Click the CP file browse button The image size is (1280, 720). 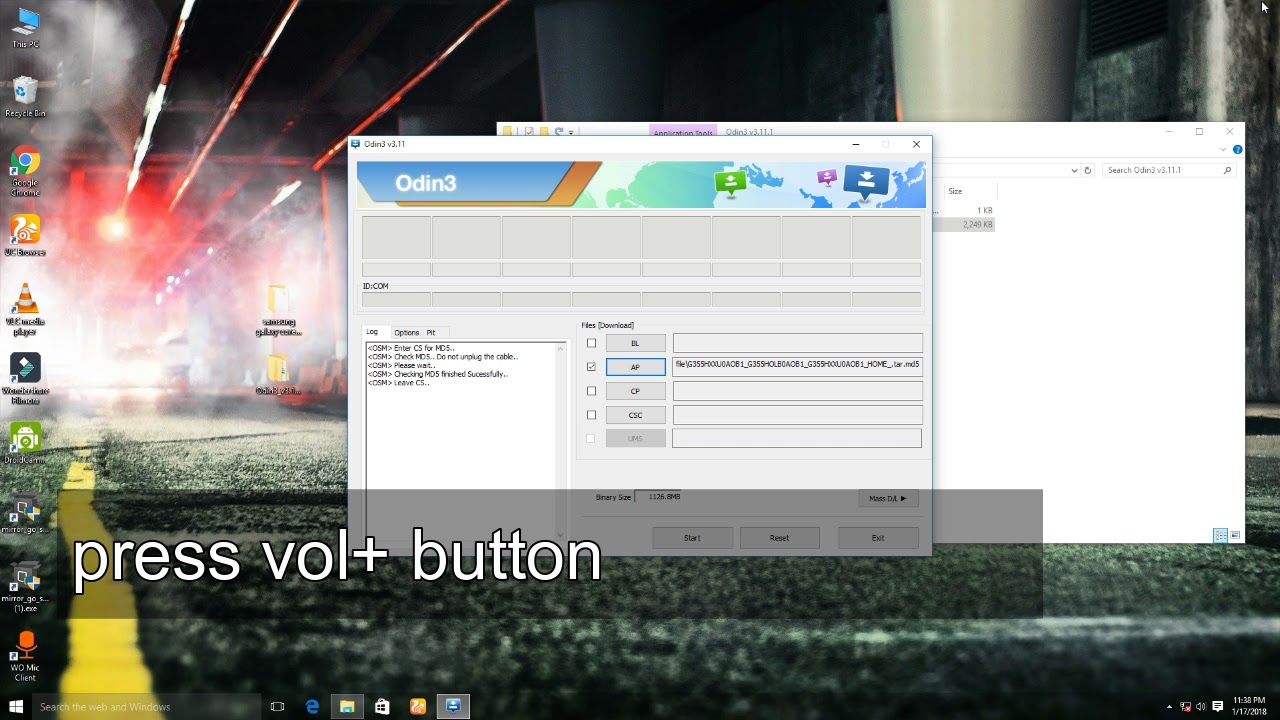click(x=635, y=391)
